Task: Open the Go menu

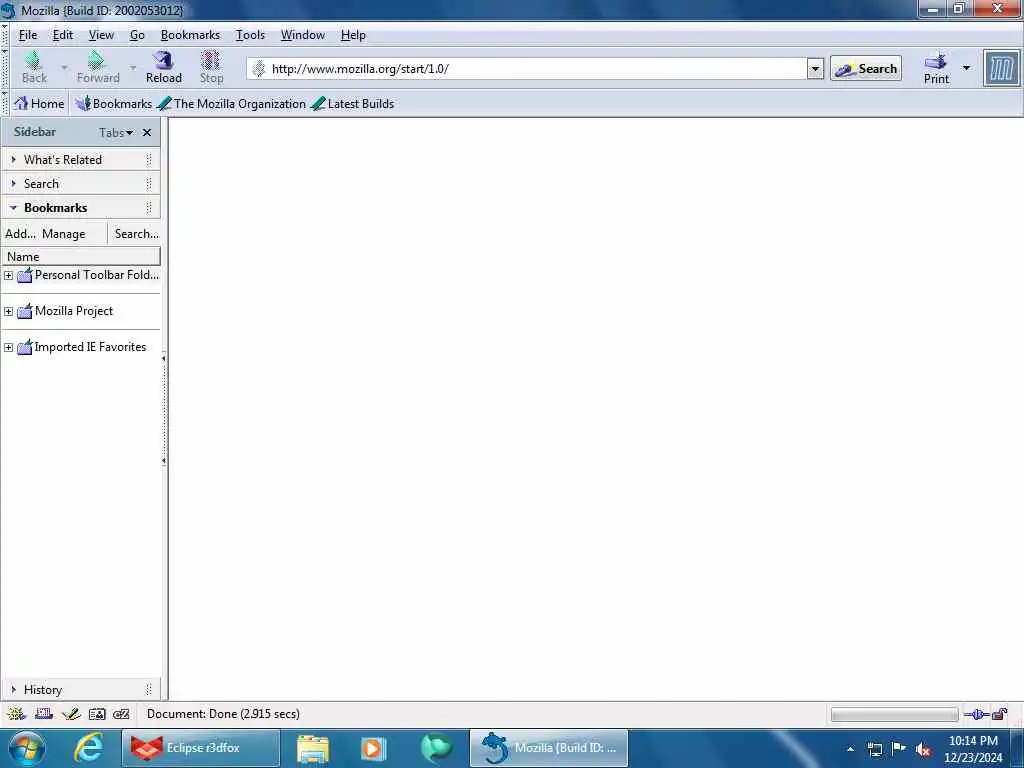Action: (x=137, y=35)
